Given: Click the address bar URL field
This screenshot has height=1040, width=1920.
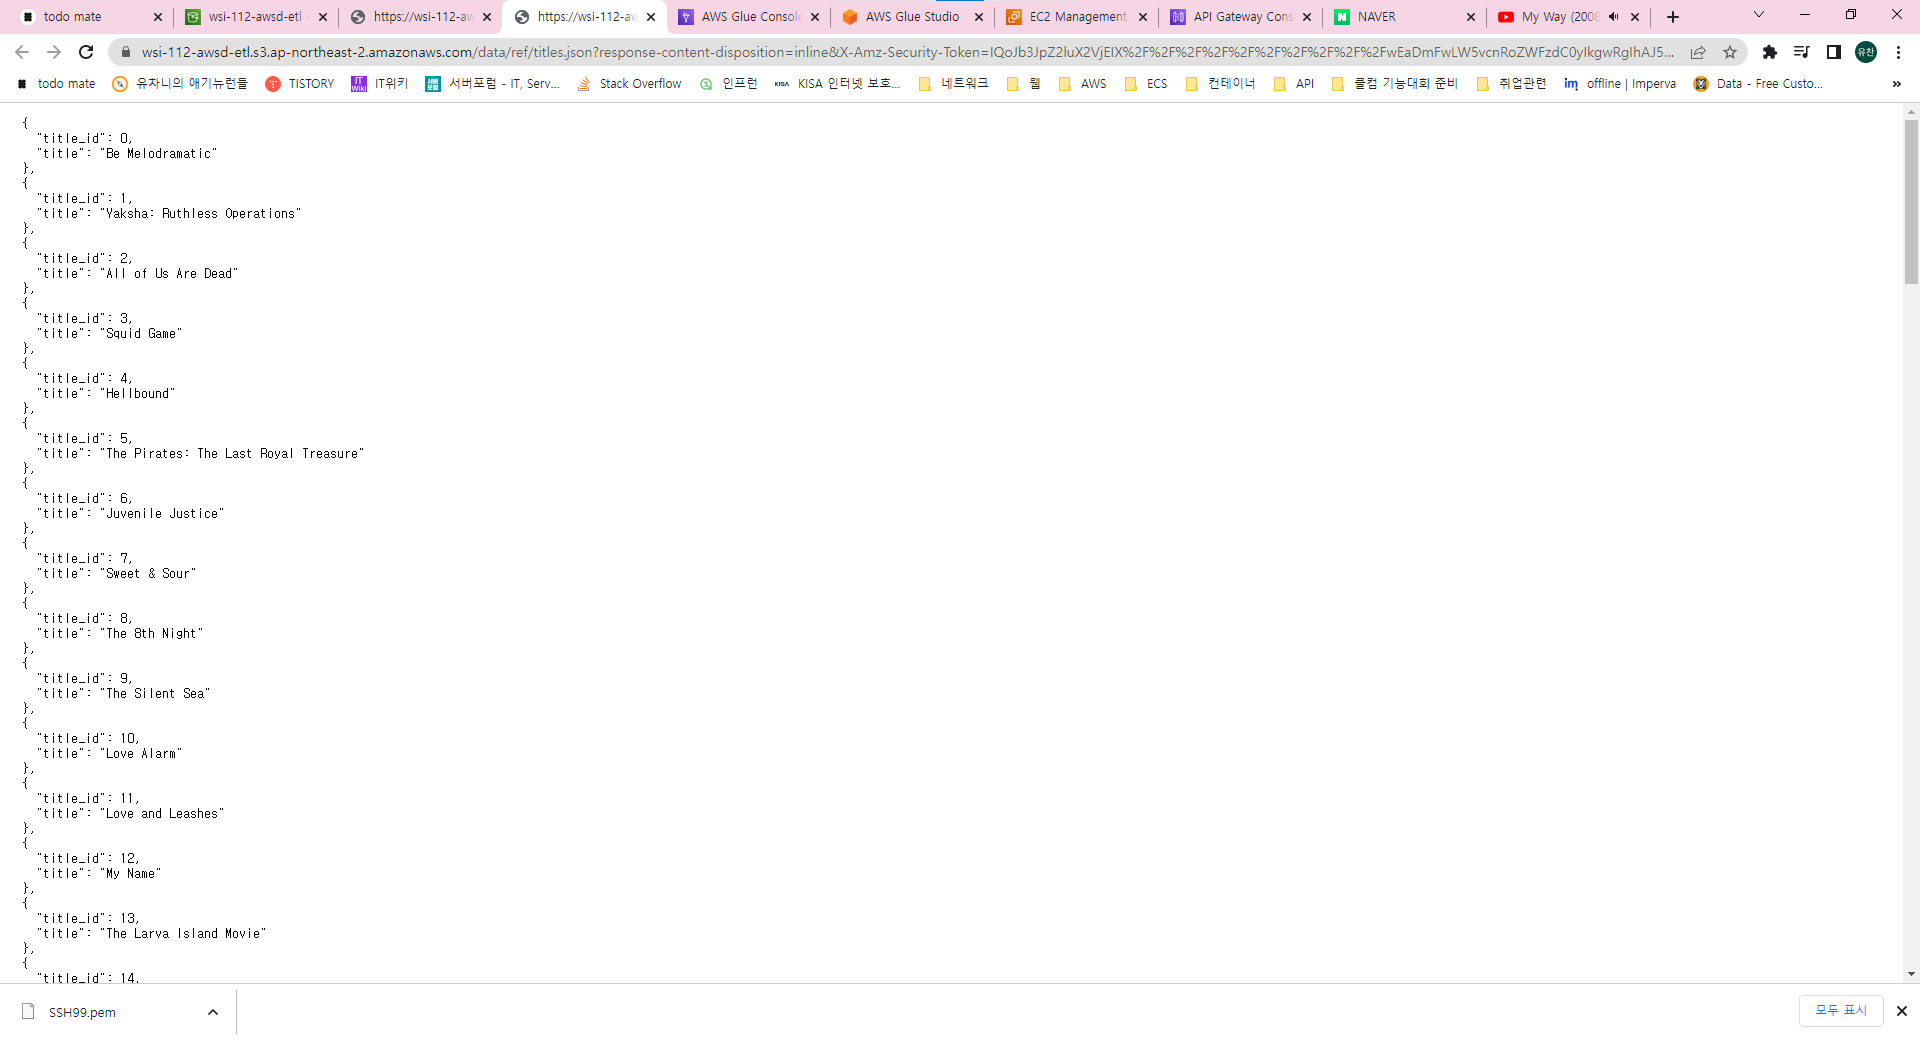Looking at the screenshot, I should [907, 52].
